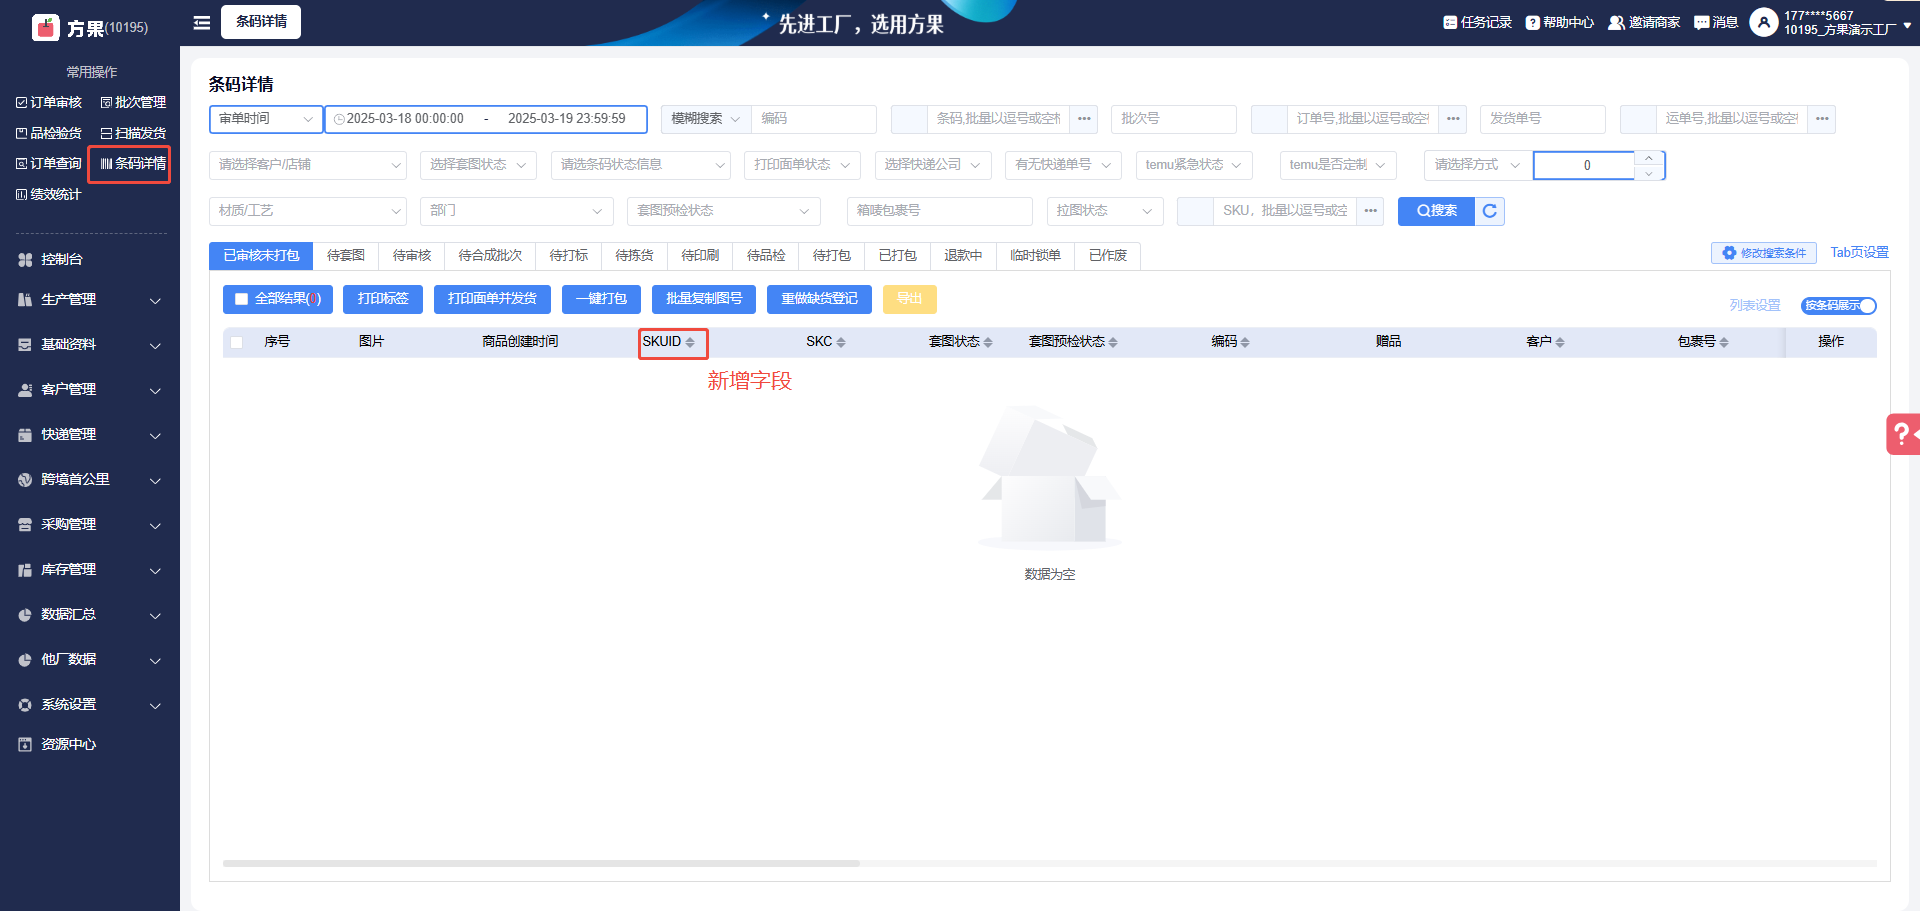The width and height of the screenshot is (1920, 911).
Task: Switch to the 待合成批次 tab
Action: coord(490,256)
